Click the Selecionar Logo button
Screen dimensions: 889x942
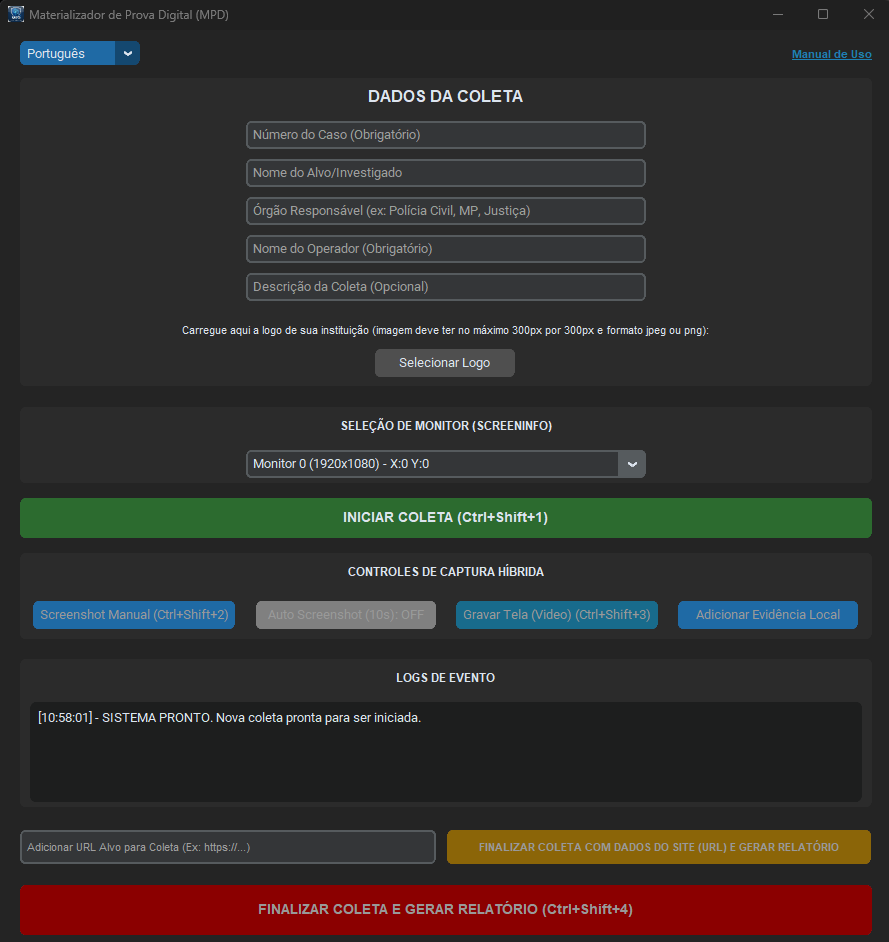pyautogui.click(x=444, y=363)
